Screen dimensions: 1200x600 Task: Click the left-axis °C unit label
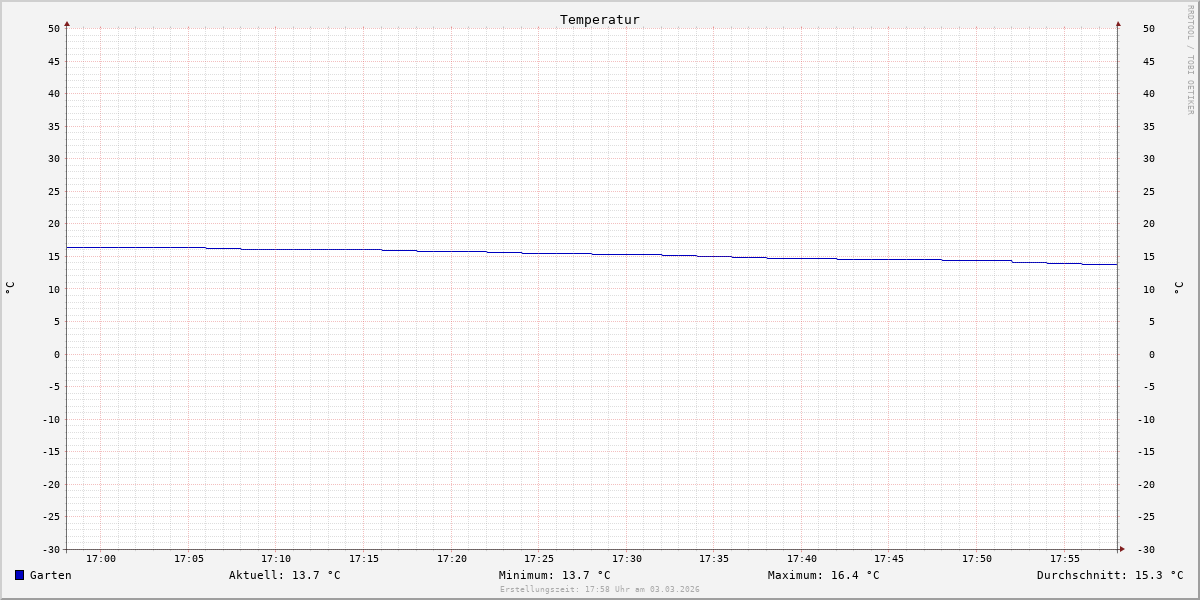pos(10,287)
